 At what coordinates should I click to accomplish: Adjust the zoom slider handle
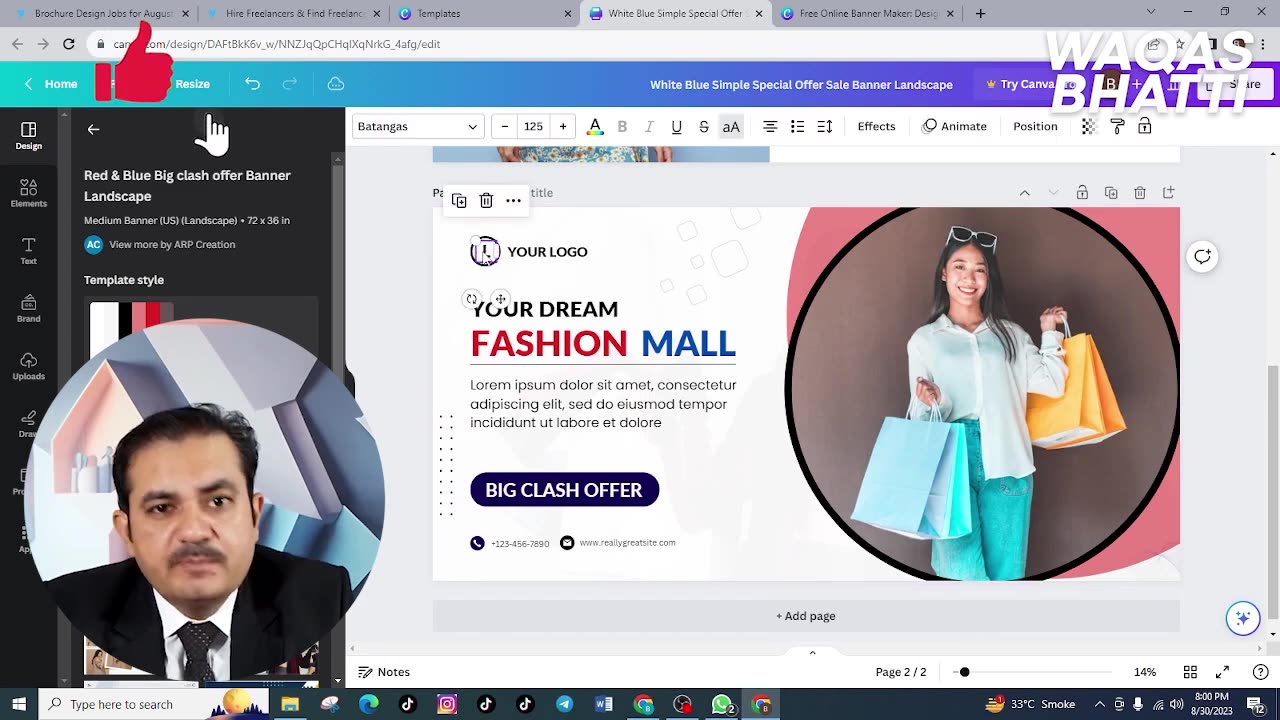pos(964,672)
